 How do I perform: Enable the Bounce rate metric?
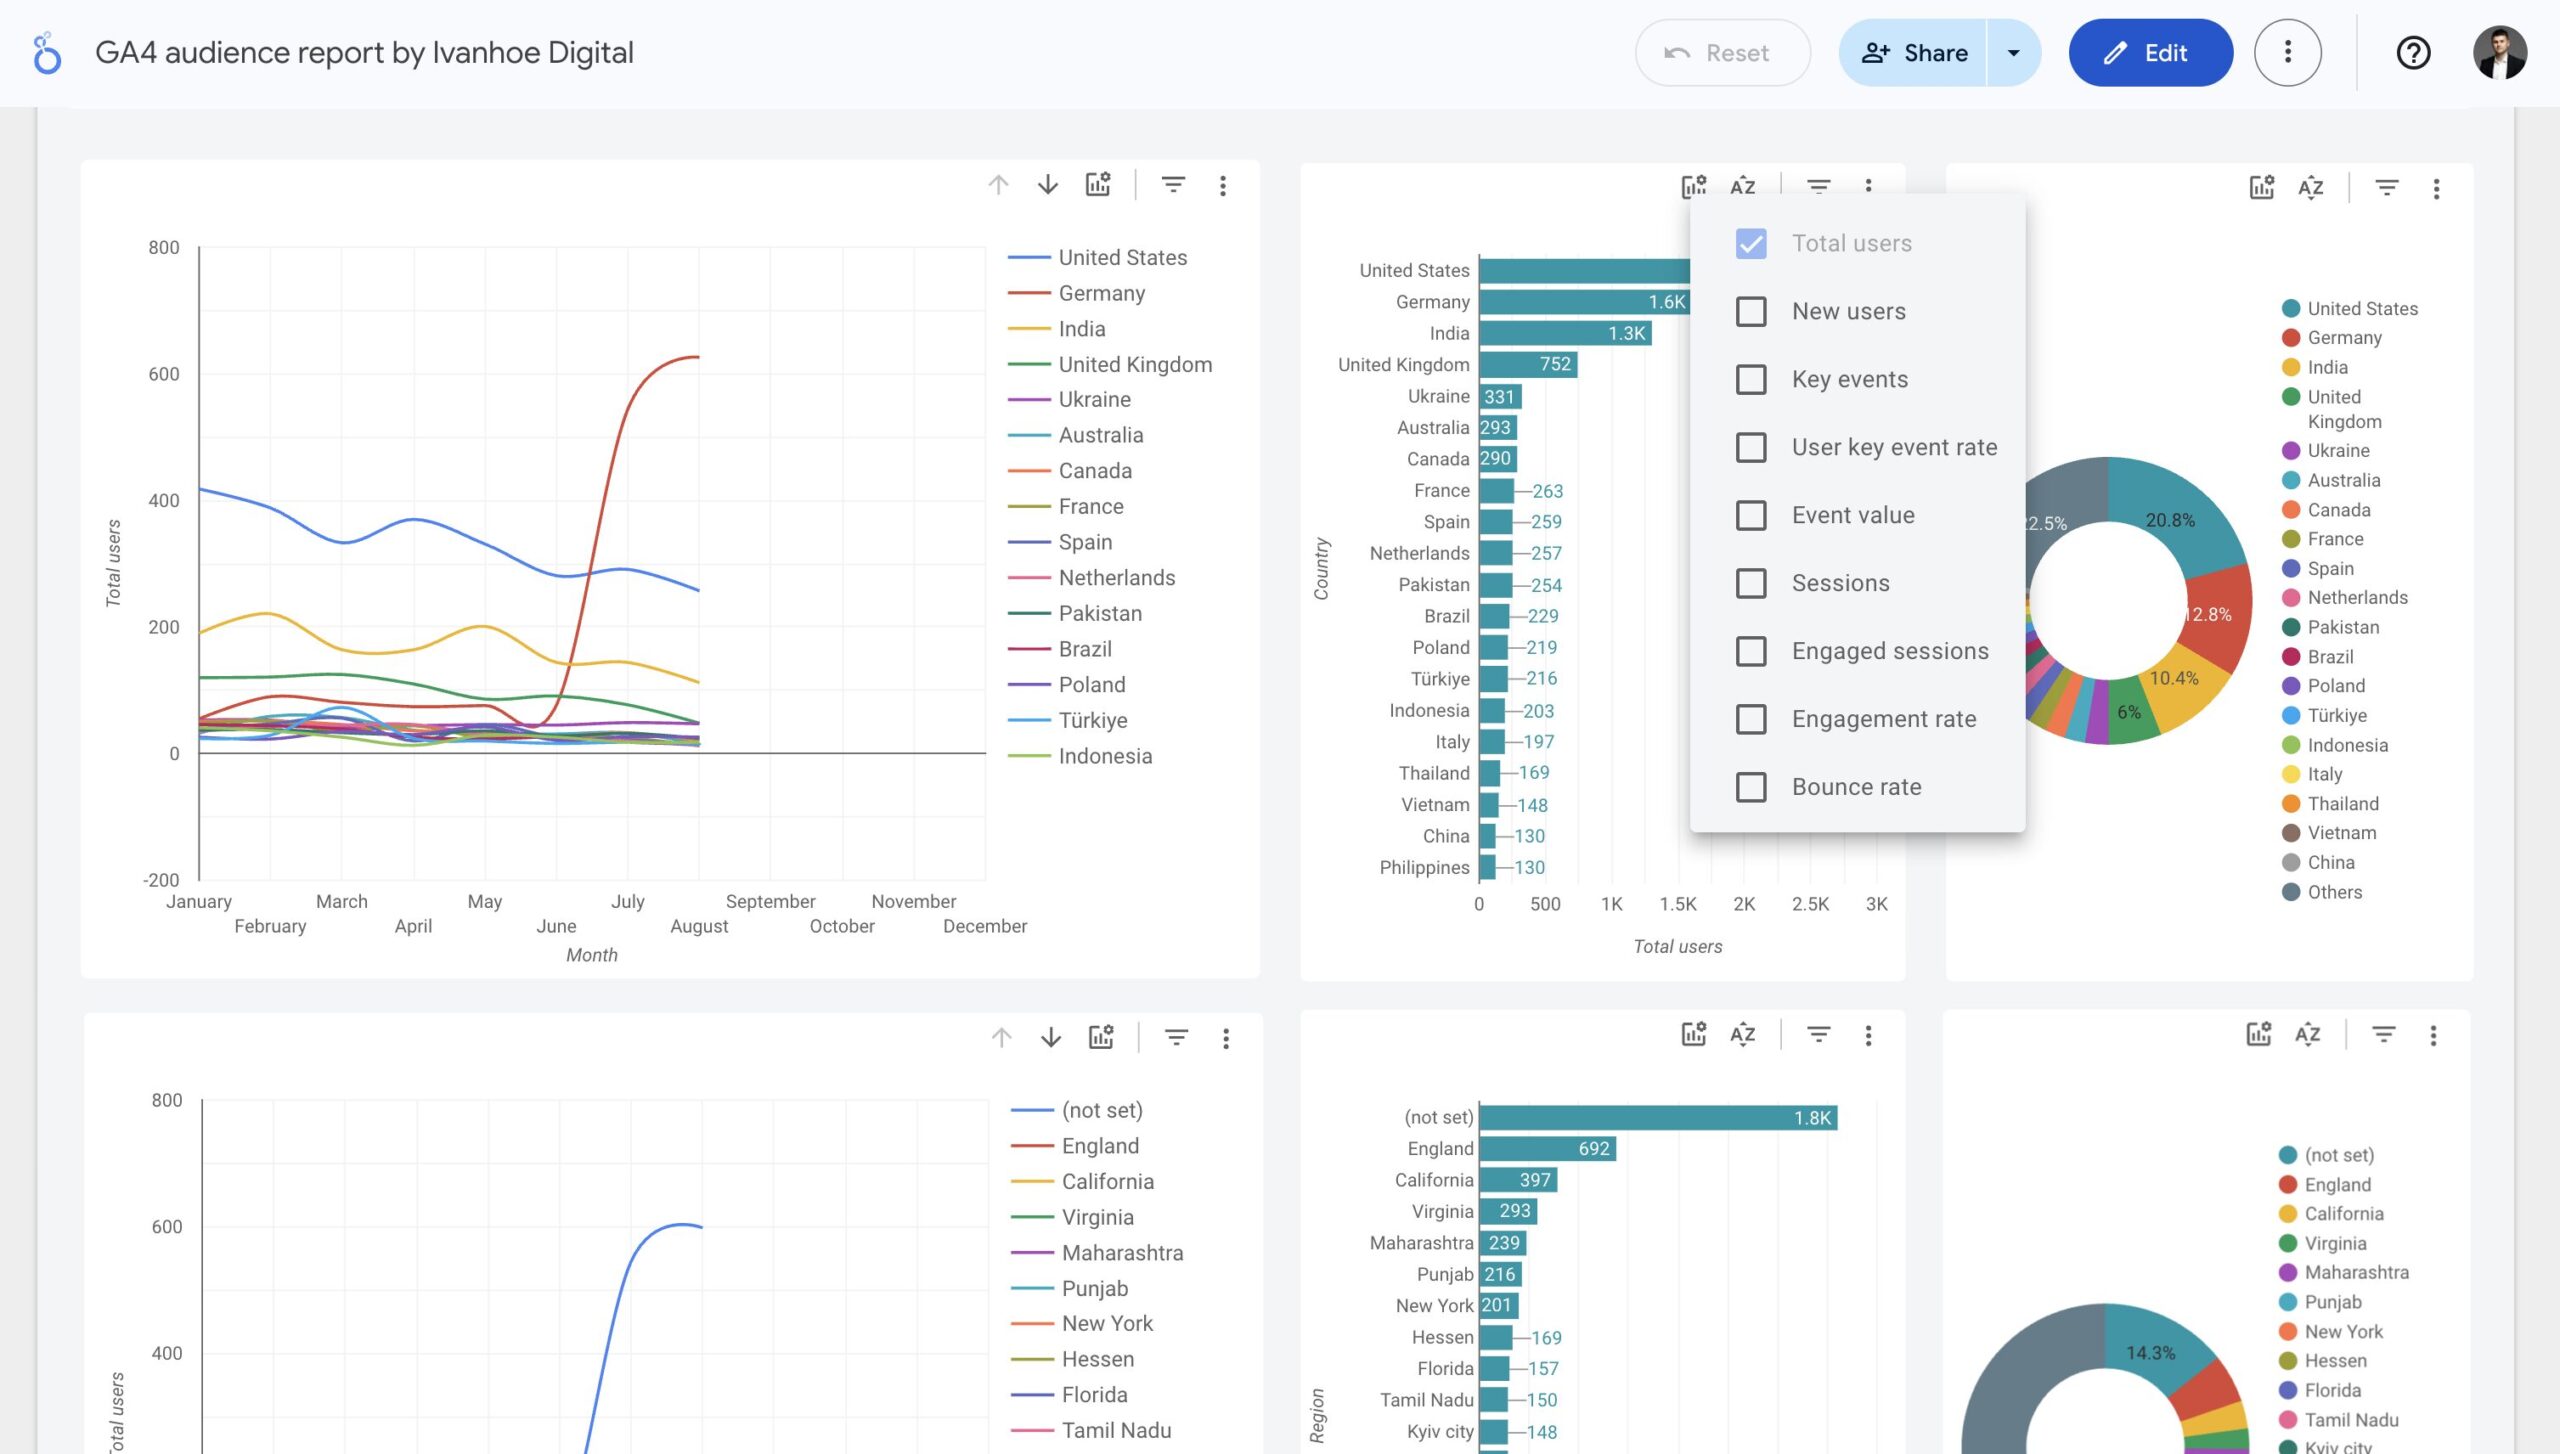click(x=1750, y=787)
